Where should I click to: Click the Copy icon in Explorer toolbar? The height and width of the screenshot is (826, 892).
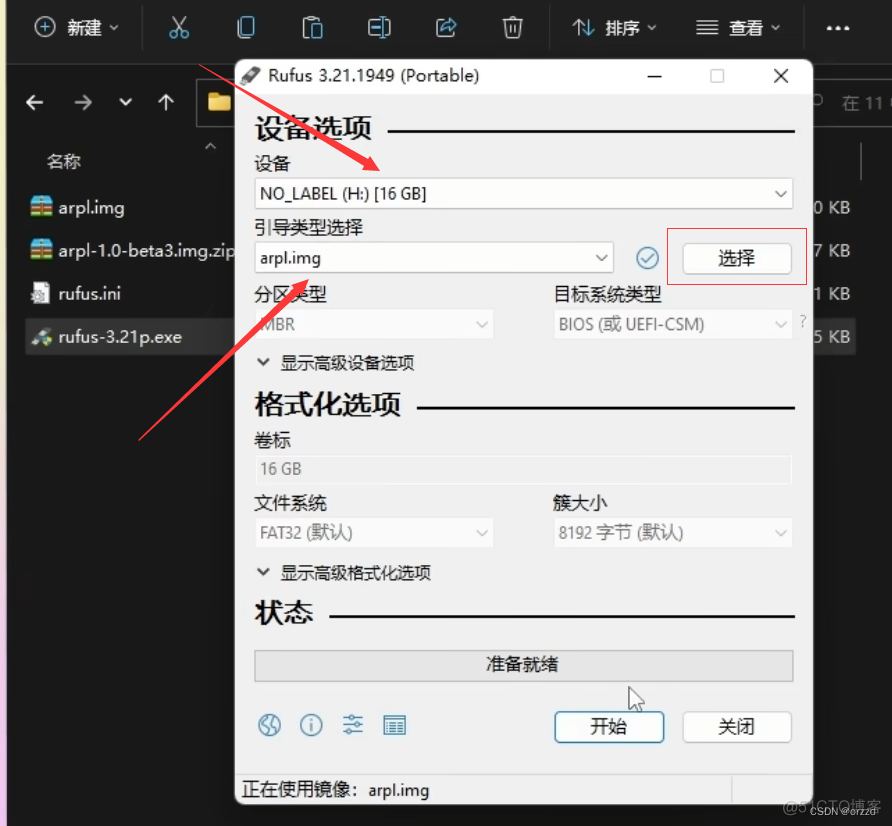click(246, 27)
